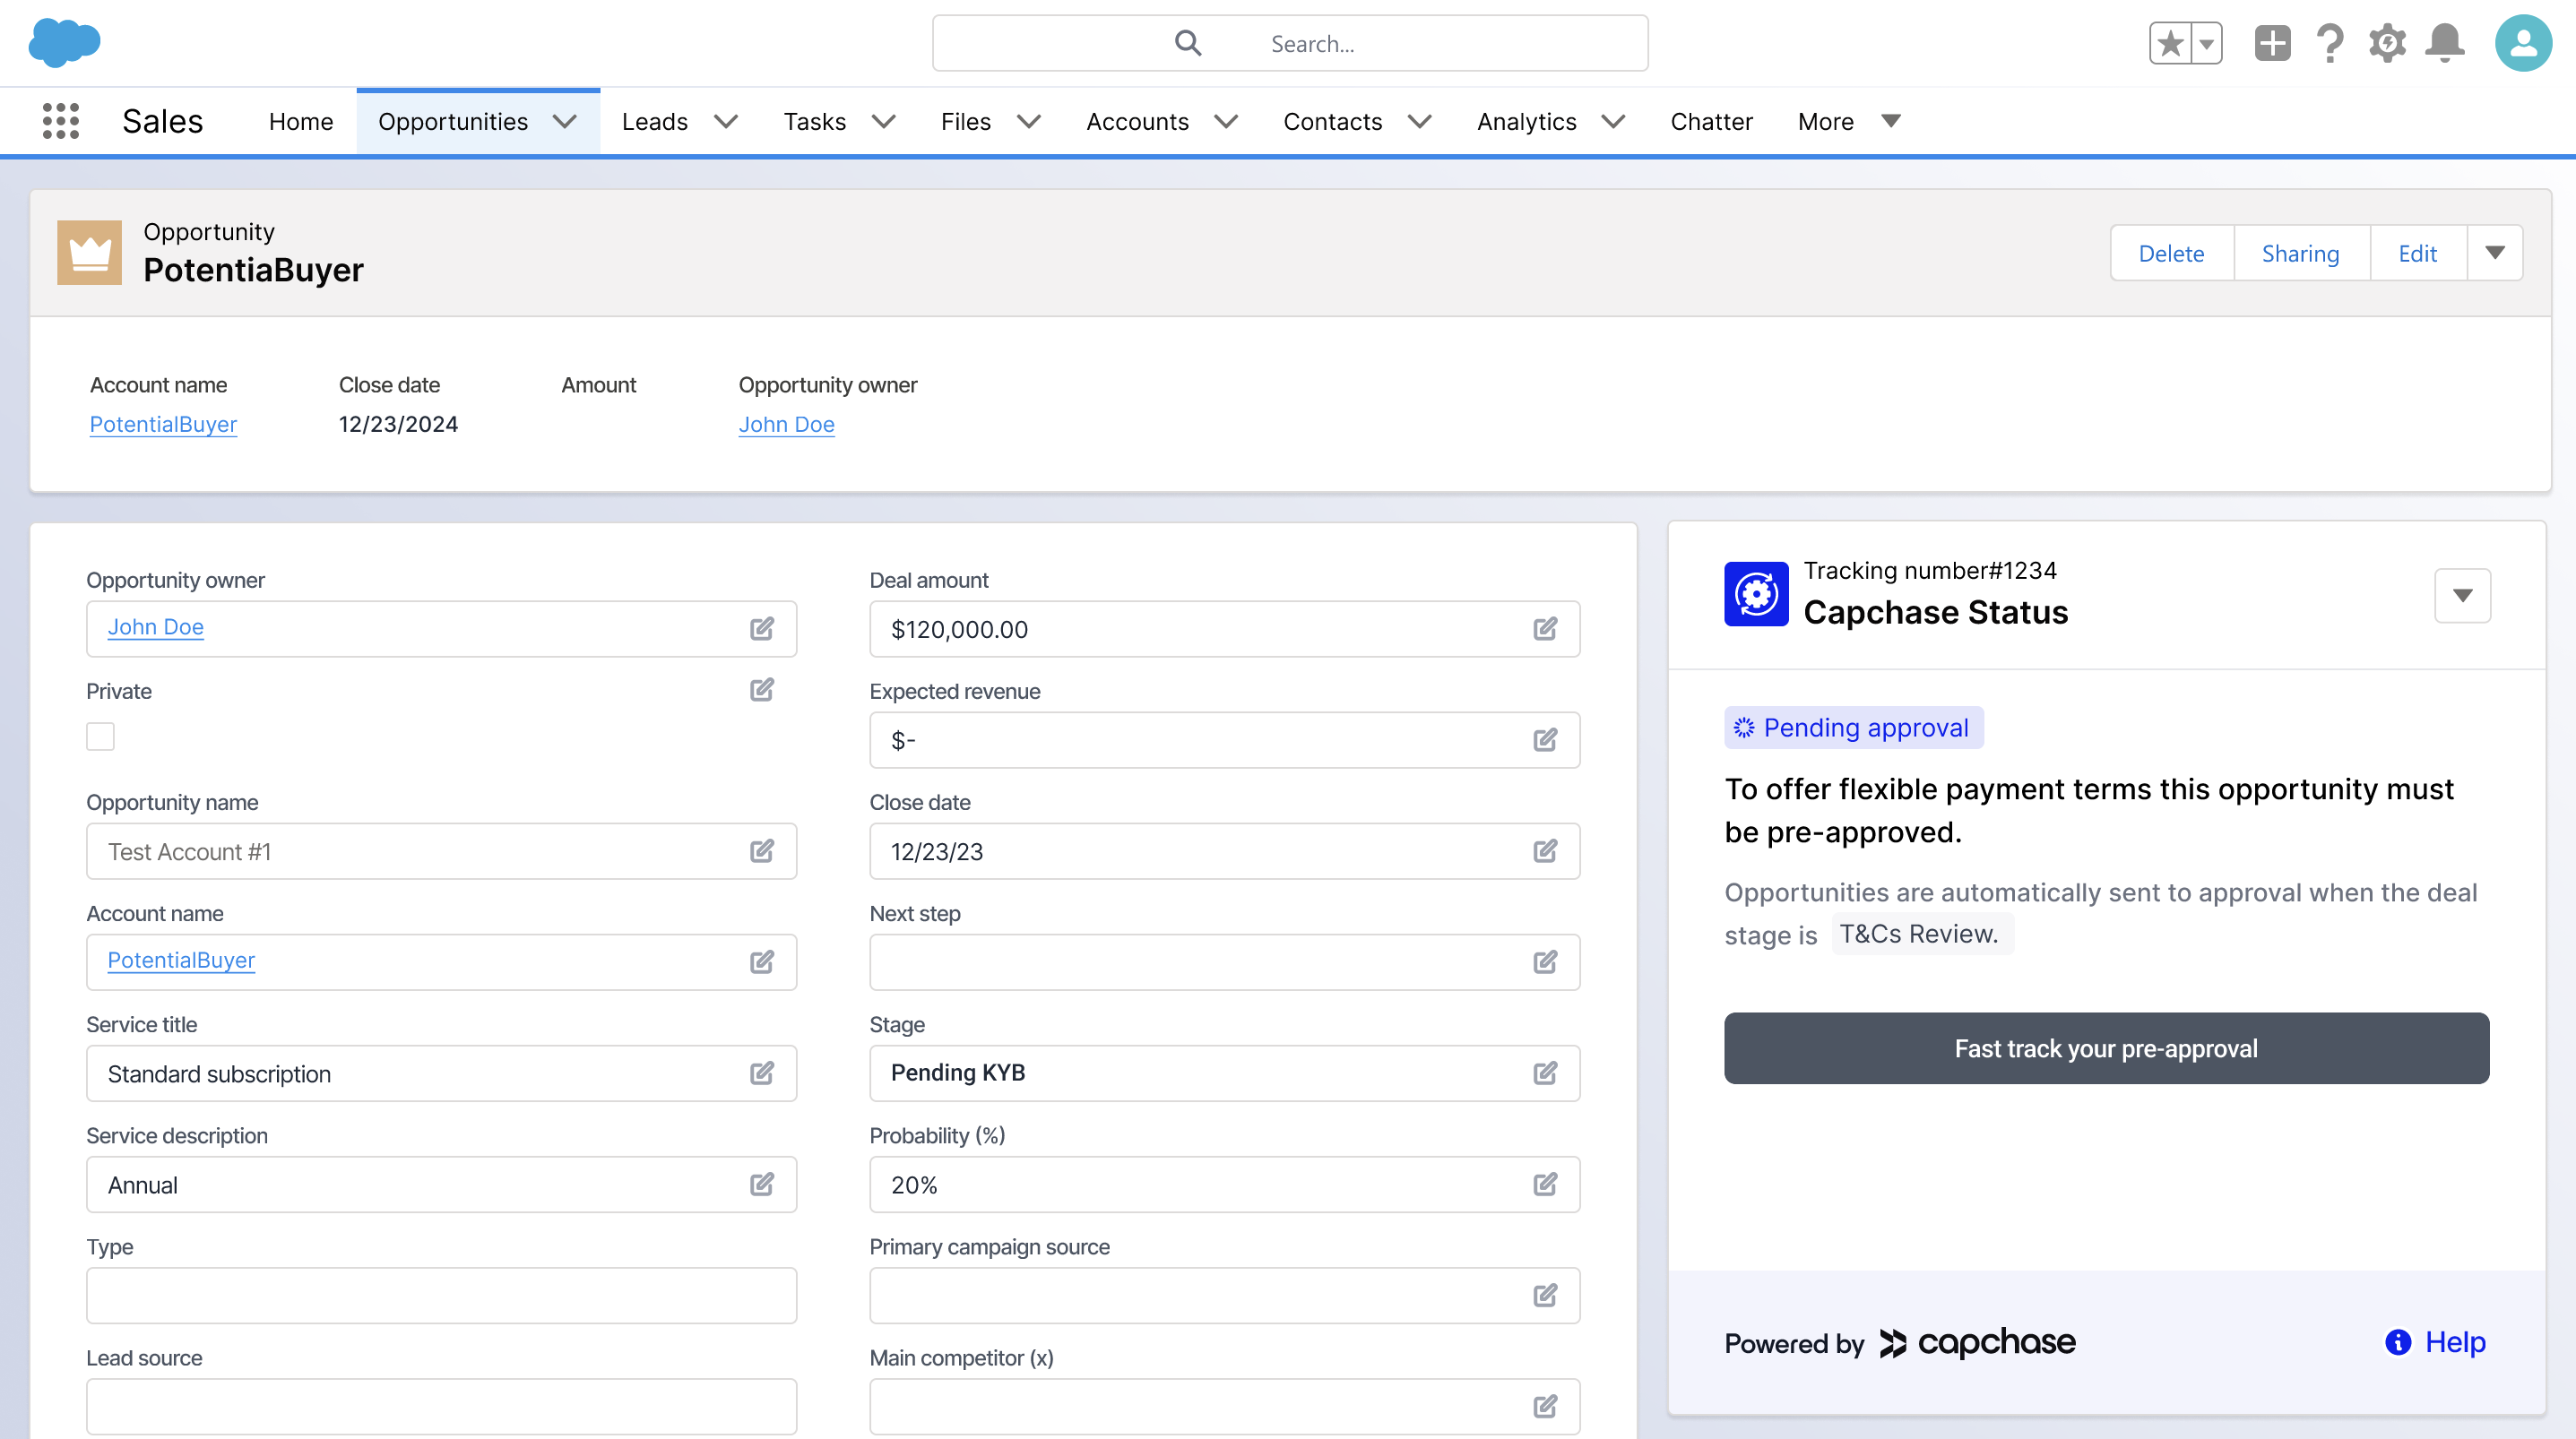This screenshot has width=2576, height=1439.
Task: Expand the Analytics tab chevron
Action: [x=1613, y=121]
